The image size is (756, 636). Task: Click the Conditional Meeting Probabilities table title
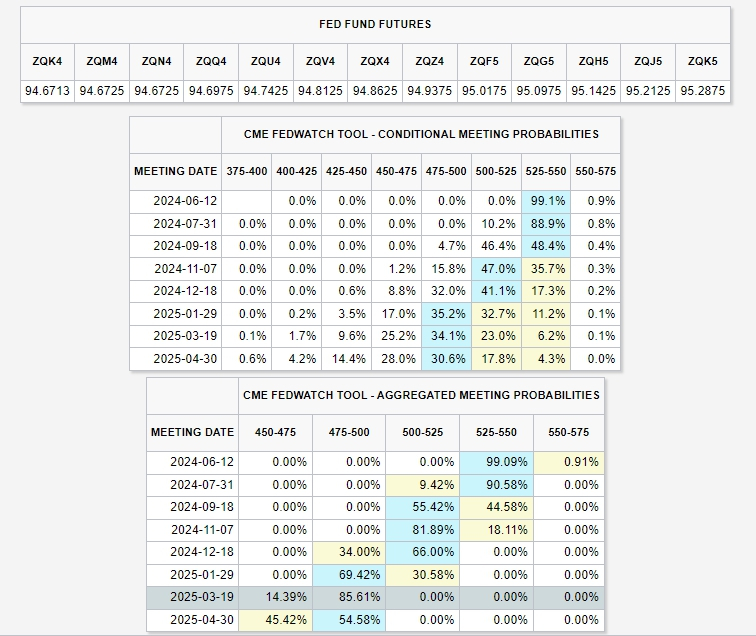(421, 134)
